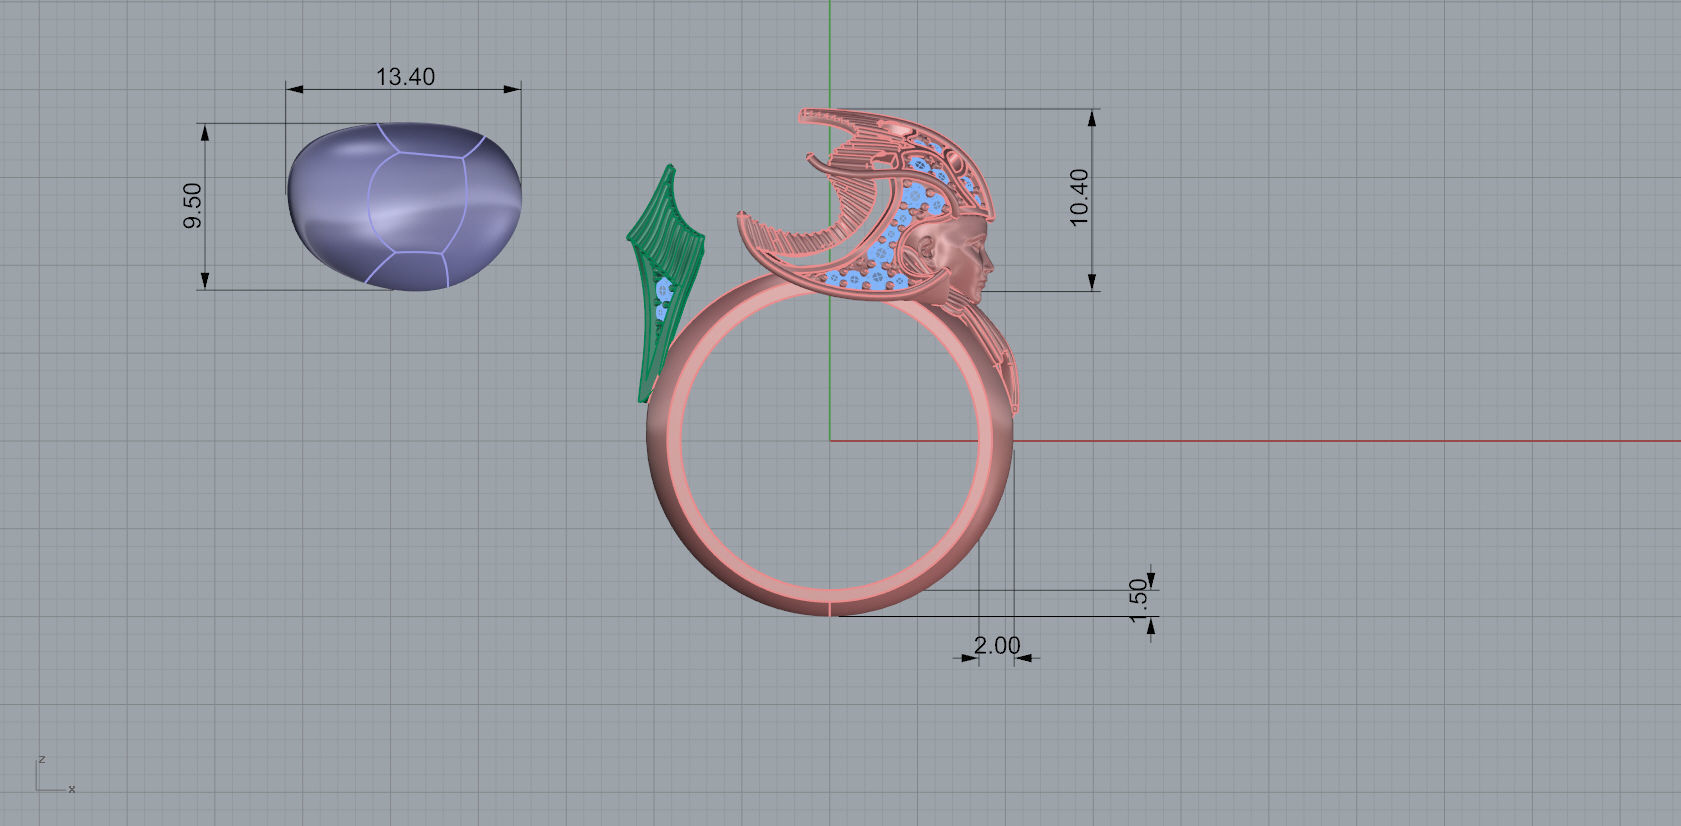The height and width of the screenshot is (826, 1681).
Task: Select the 10.40 dimension text
Action: (x=1078, y=197)
